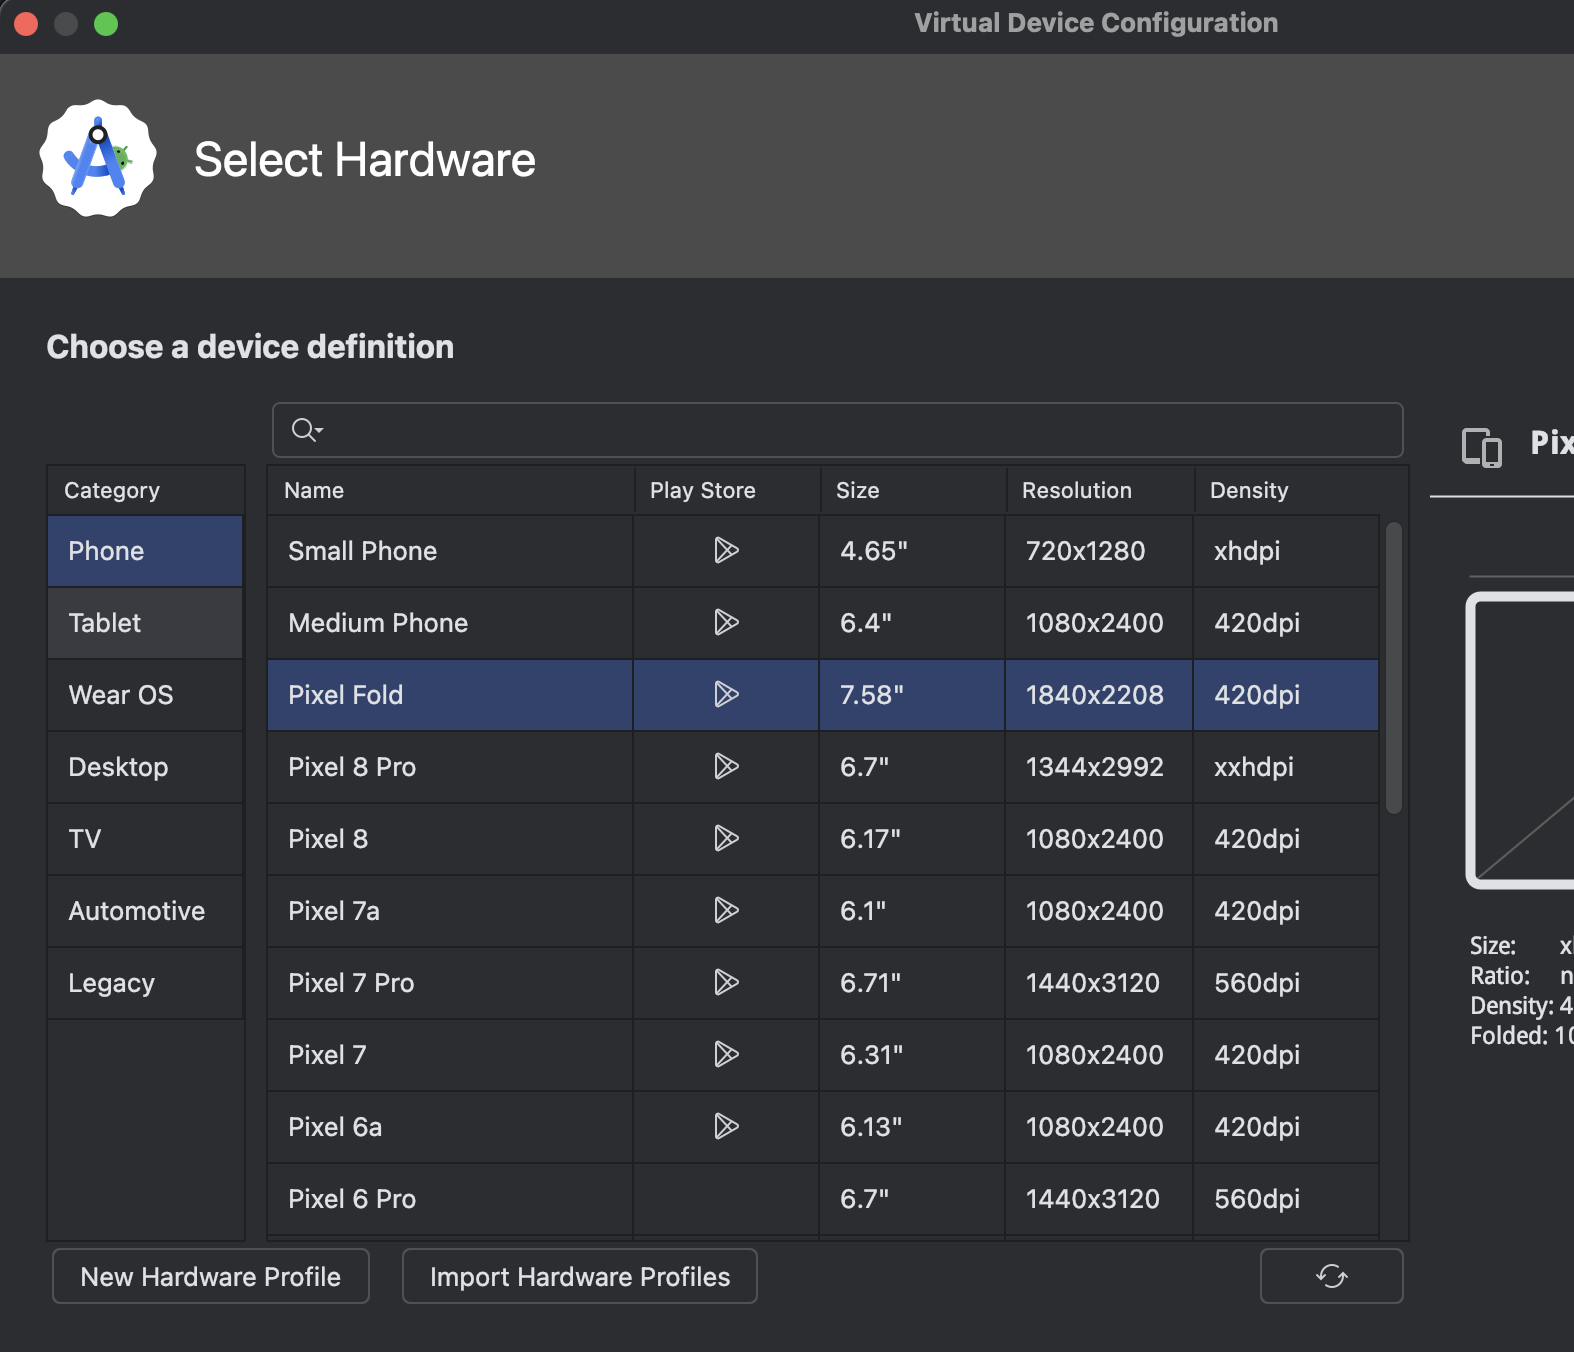Viewport: 1574px width, 1352px height.
Task: Select the Pixel 7a device
Action: click(x=450, y=911)
